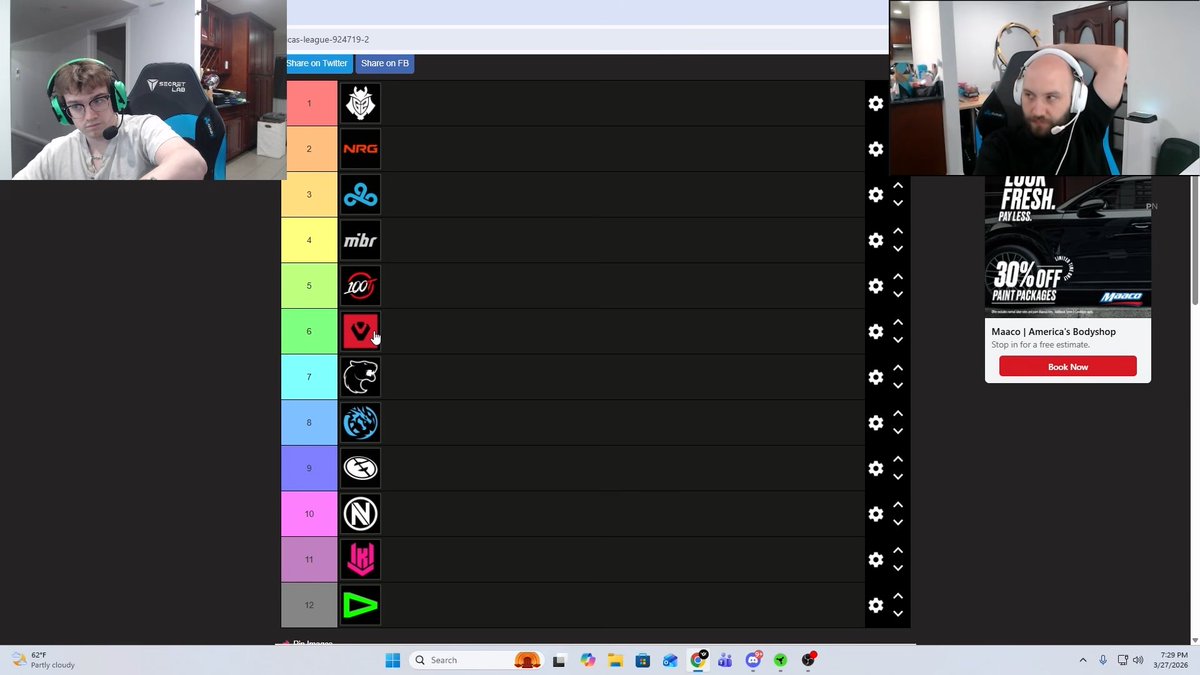Open File Explorer from taskbar

pyautogui.click(x=615, y=660)
